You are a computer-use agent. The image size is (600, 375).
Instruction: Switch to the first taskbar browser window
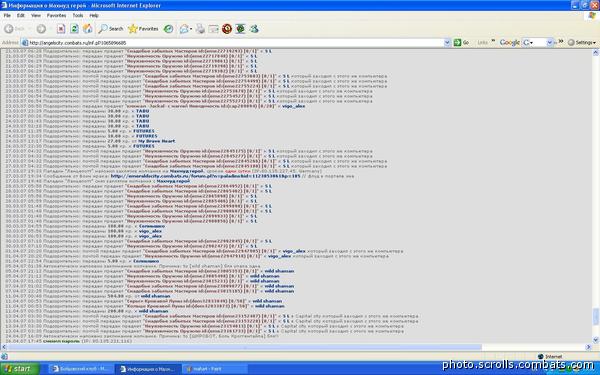coord(80,369)
